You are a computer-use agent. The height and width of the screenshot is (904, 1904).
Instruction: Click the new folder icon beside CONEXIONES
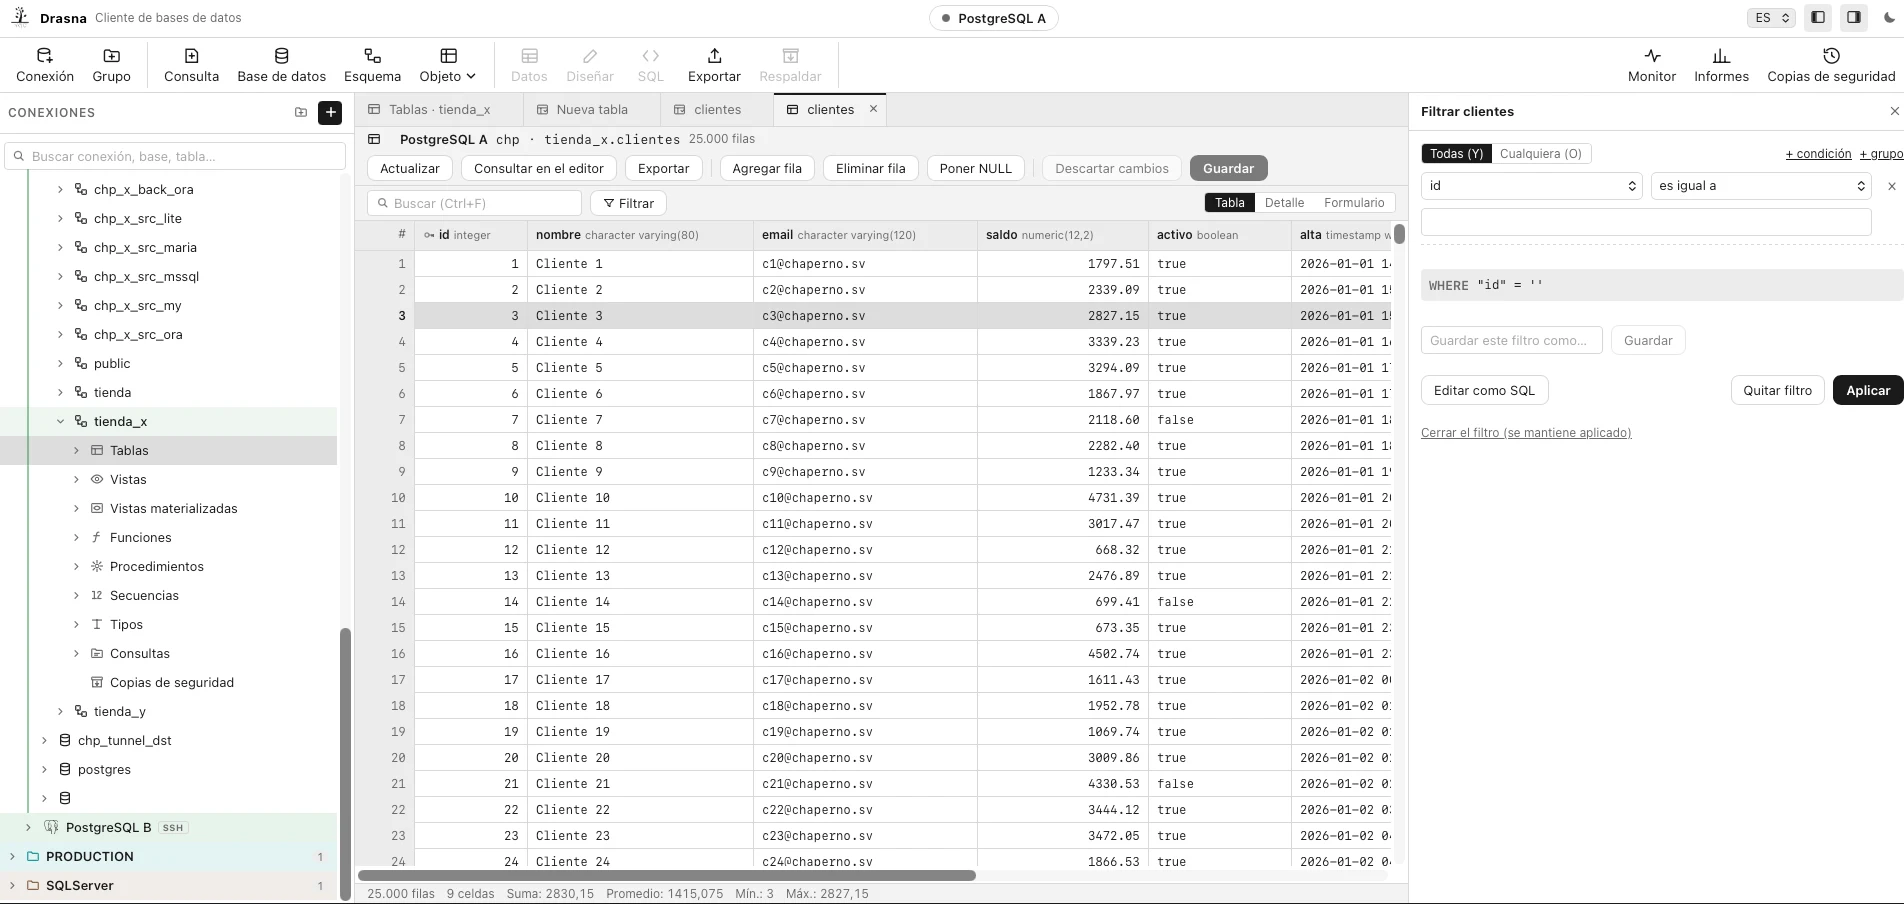301,113
